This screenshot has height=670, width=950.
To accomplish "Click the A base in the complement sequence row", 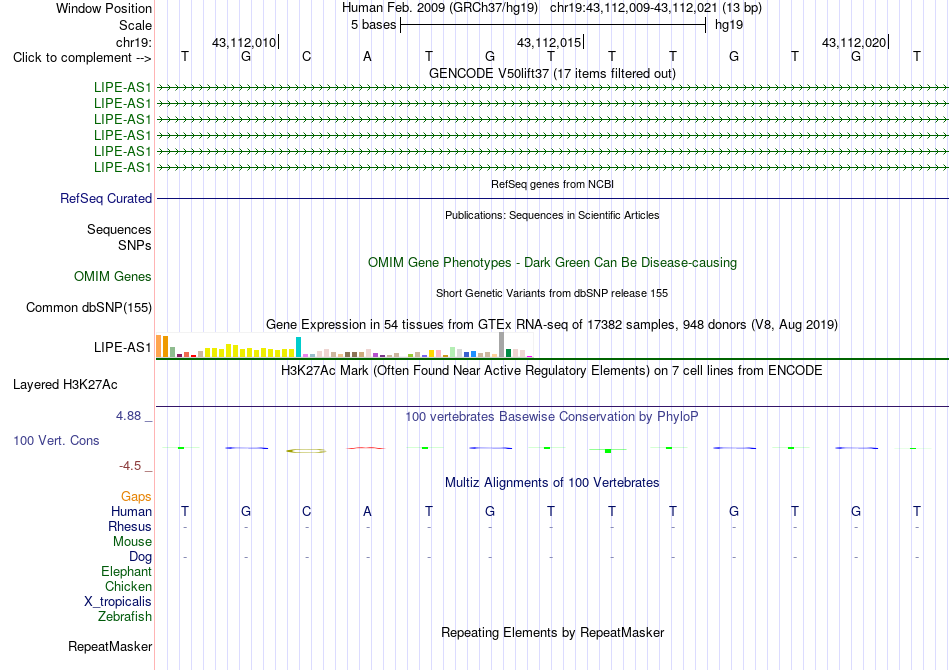I will (367, 56).
